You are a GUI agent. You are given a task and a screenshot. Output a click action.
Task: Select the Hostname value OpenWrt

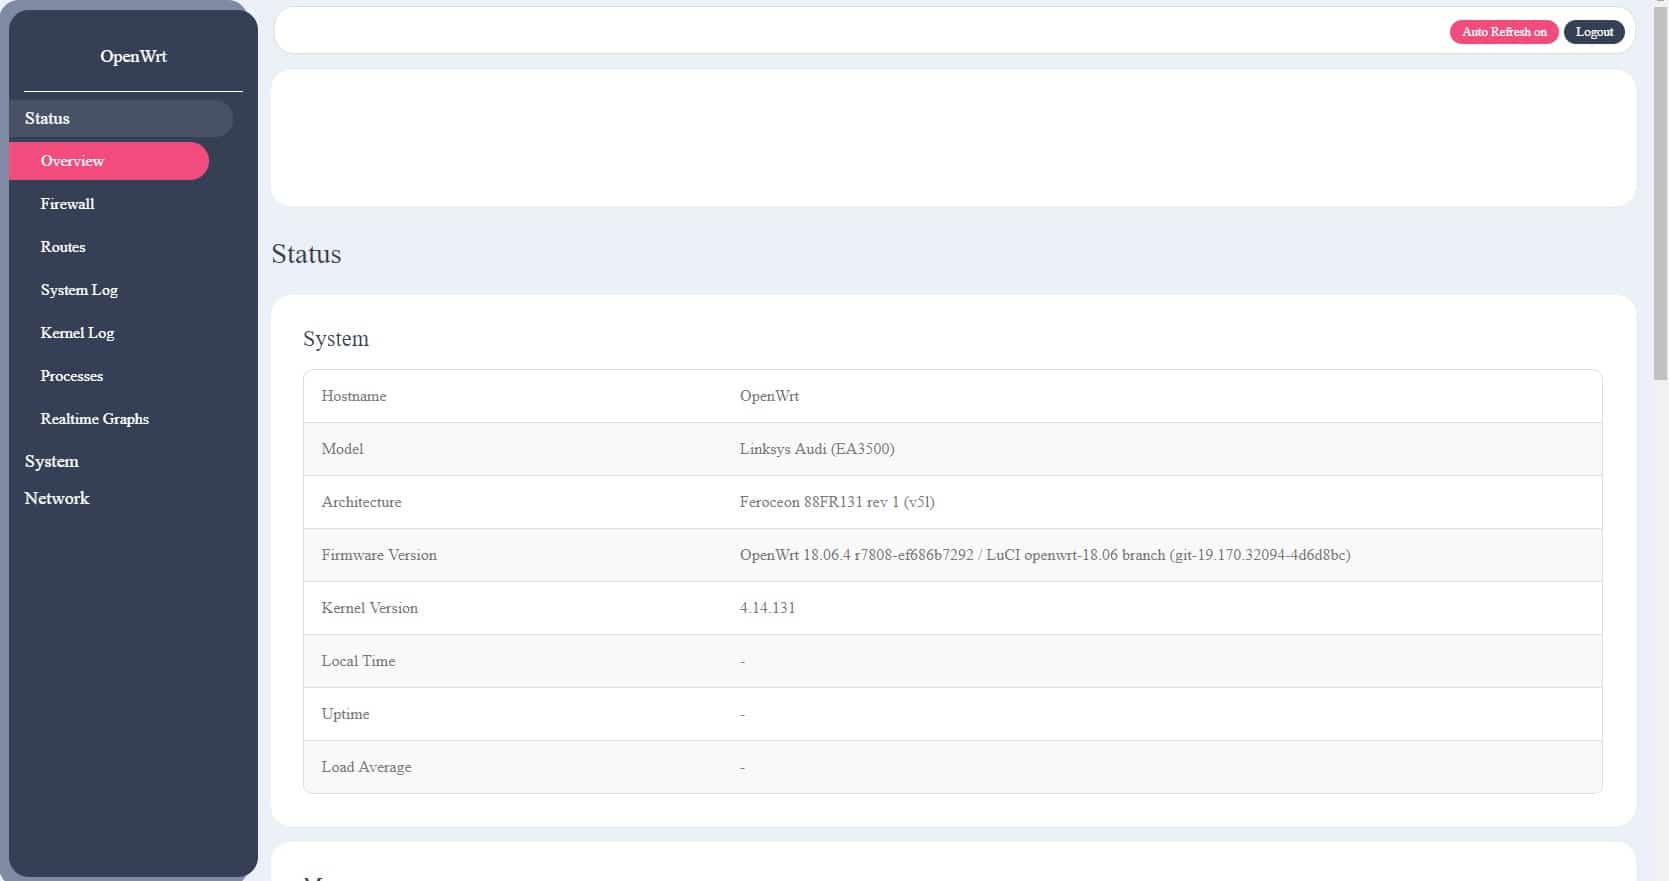click(769, 396)
